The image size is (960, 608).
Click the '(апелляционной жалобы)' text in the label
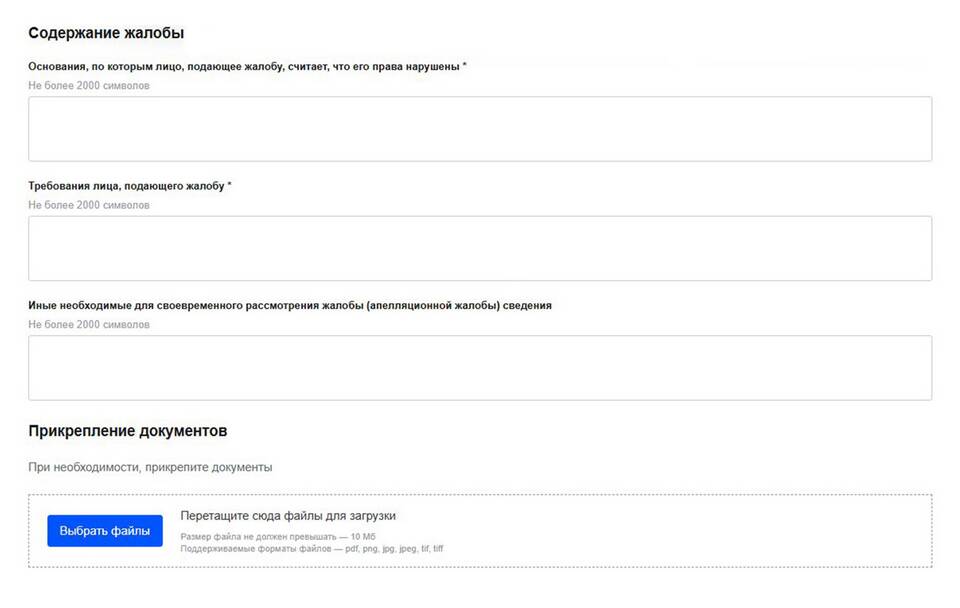click(428, 305)
